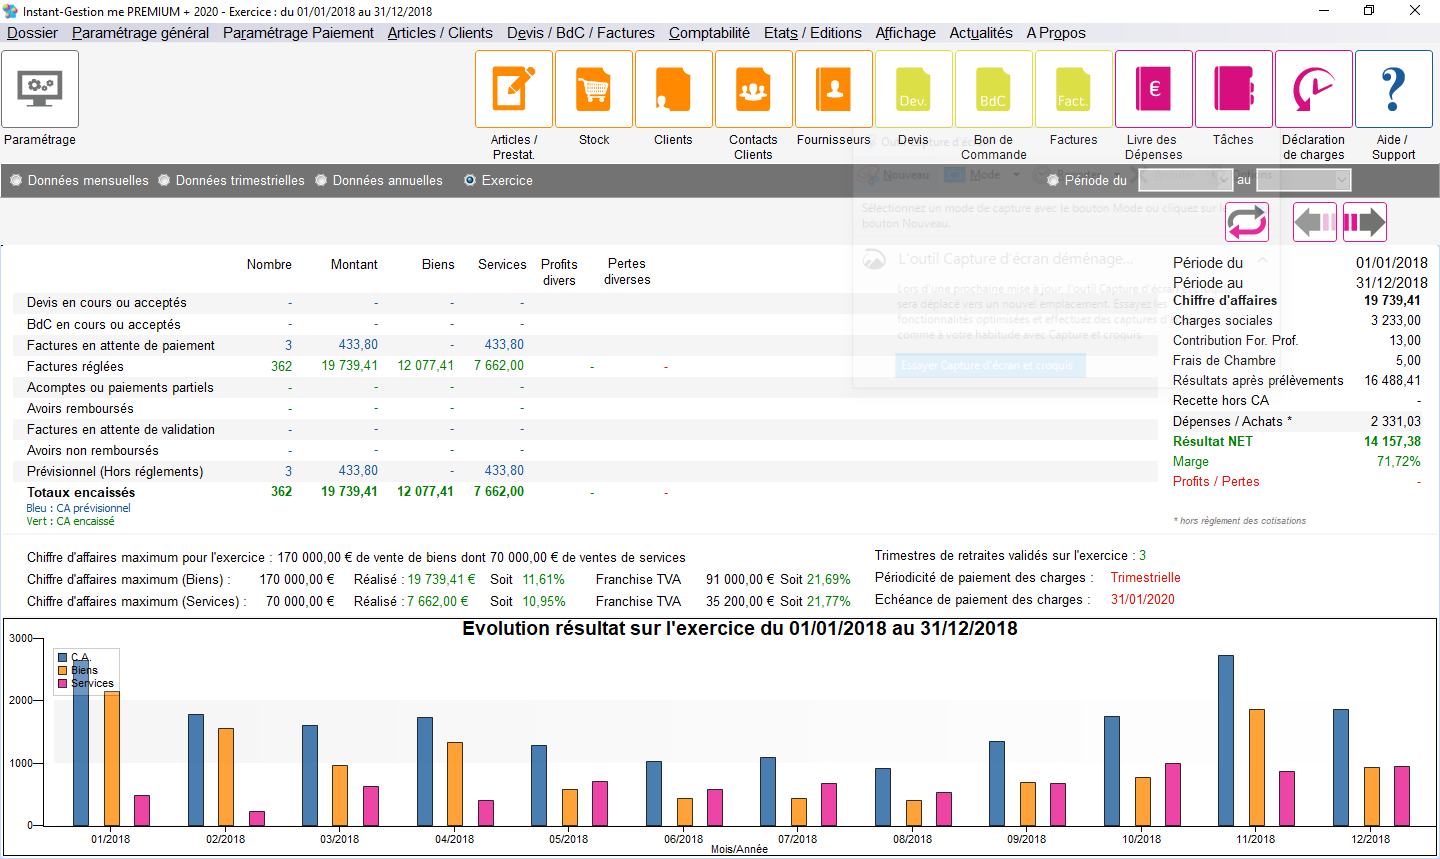Click 'Chiffre d'affaires' value 19 739,41
This screenshot has width=1440, height=859.
pyautogui.click(x=1392, y=300)
